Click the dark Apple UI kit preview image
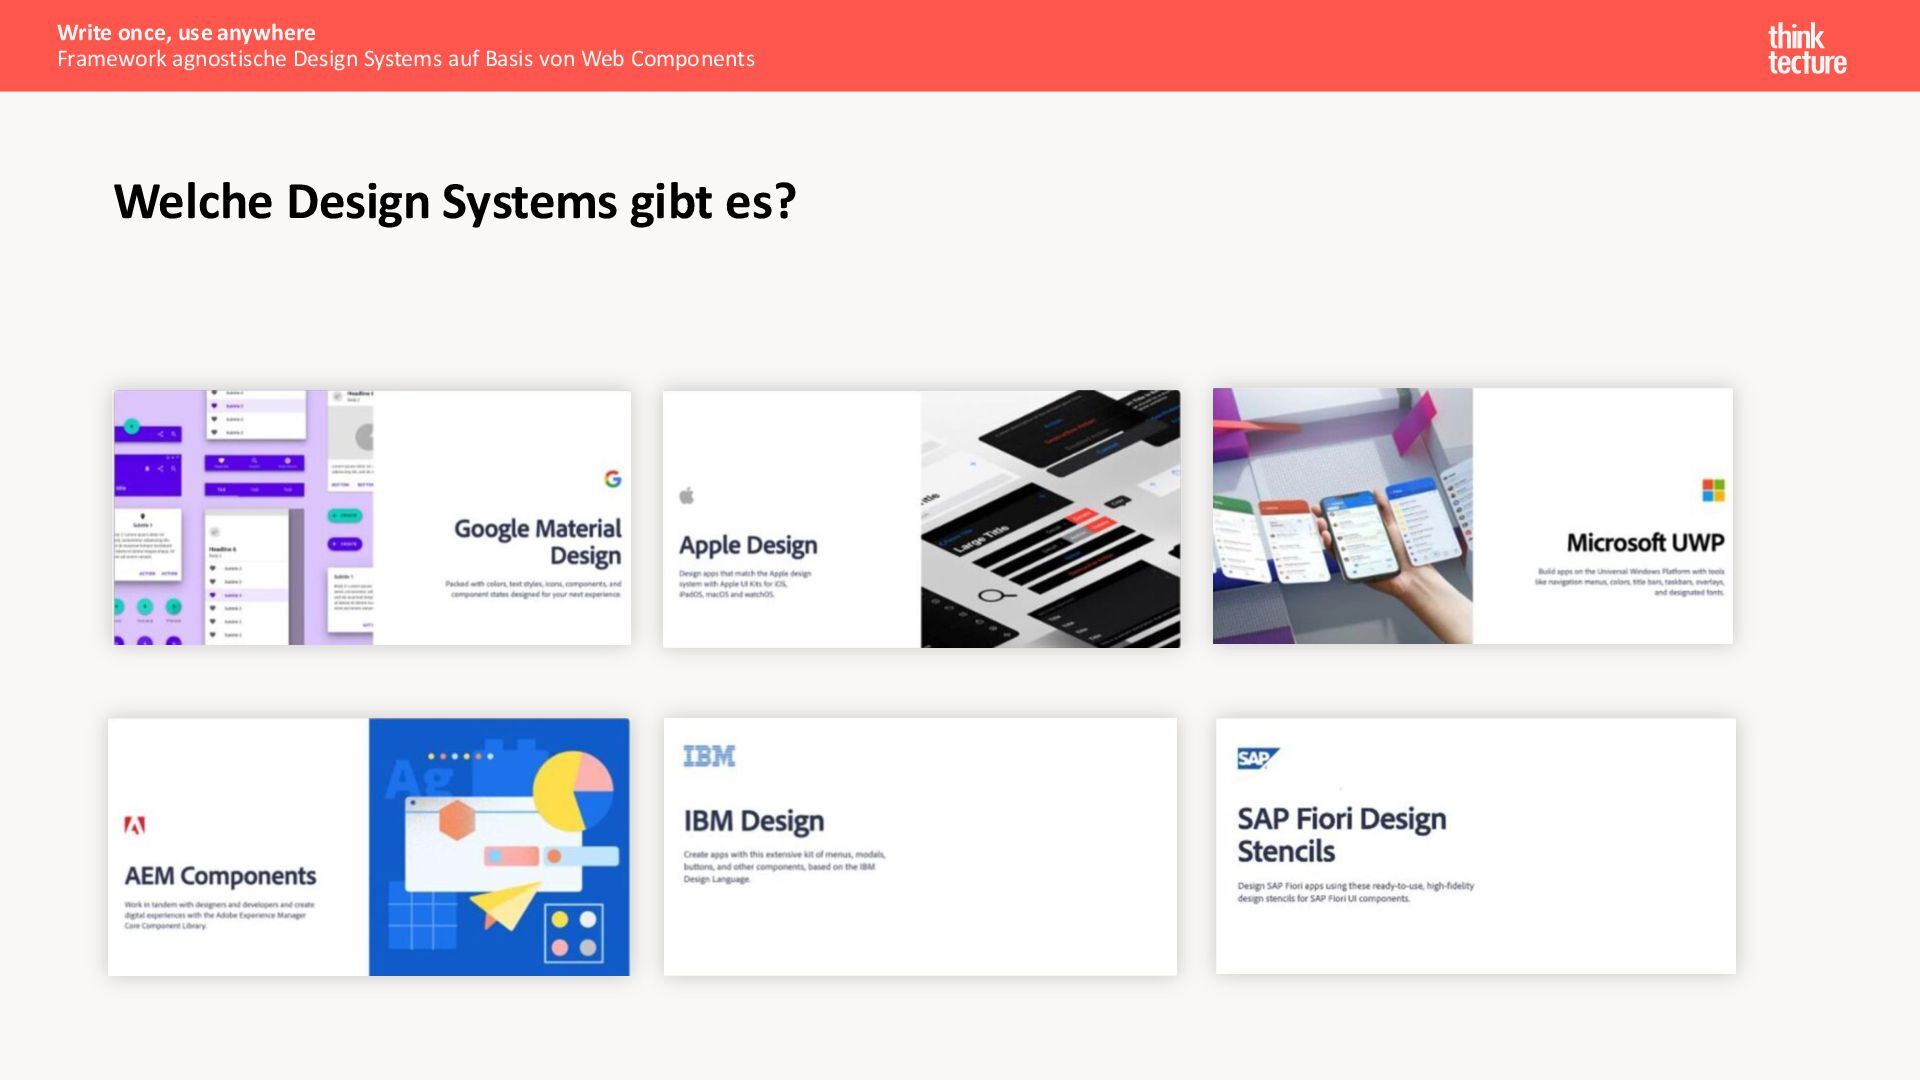The height and width of the screenshot is (1080, 1920). pos(1050,518)
